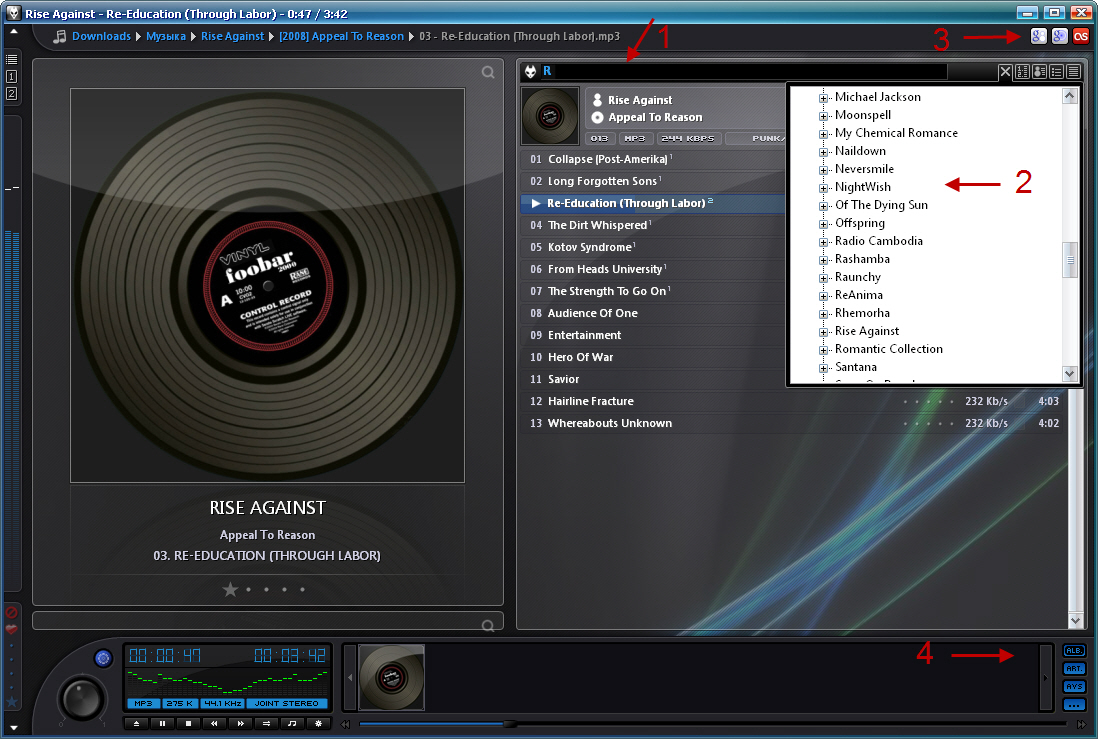
Task: Click the magnifier icon above the album art
Action: pos(487,72)
